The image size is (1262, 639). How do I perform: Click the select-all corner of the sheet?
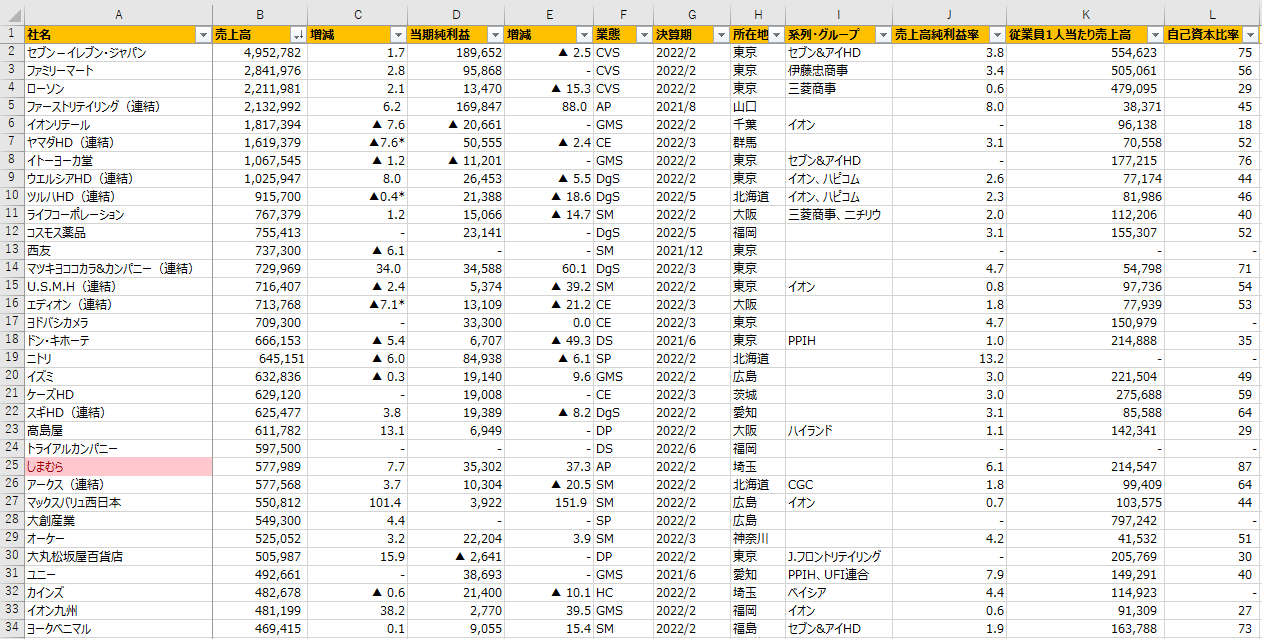[12, 14]
